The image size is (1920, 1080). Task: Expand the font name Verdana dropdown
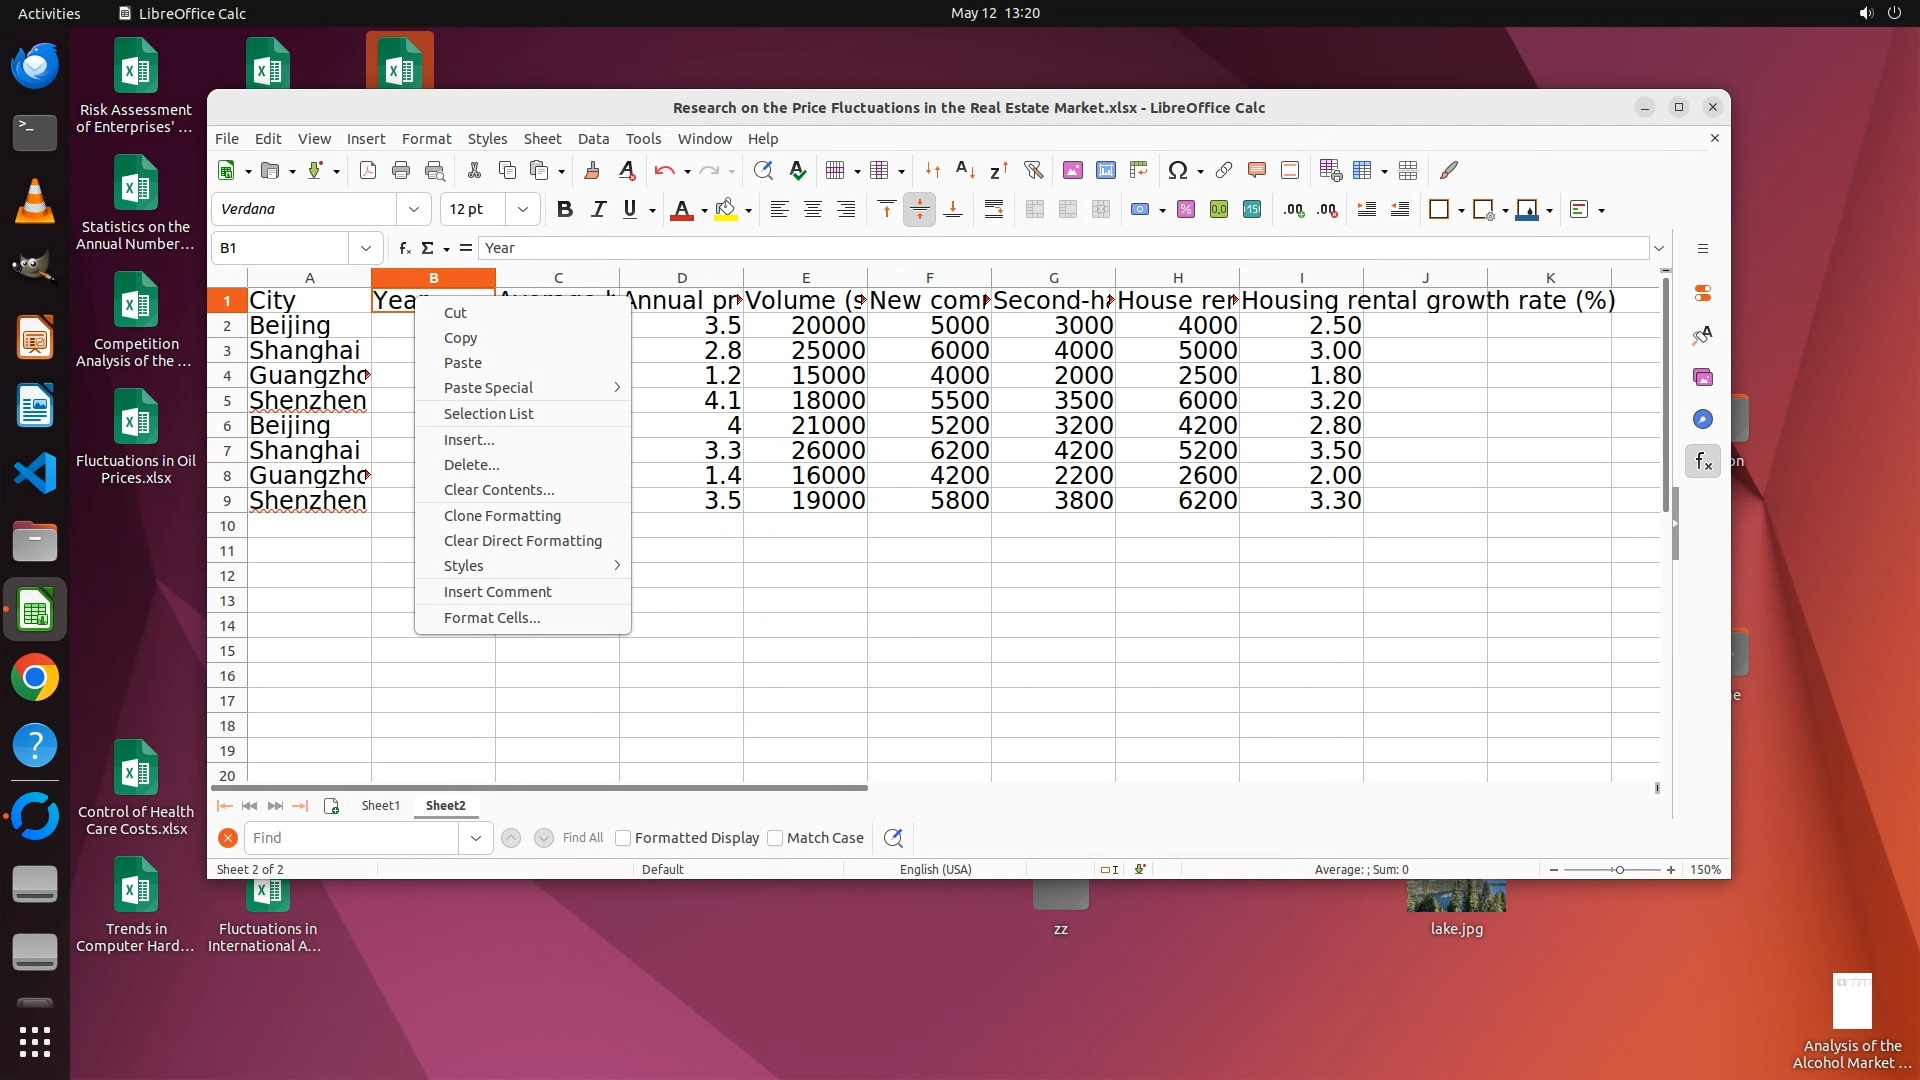pyautogui.click(x=413, y=209)
